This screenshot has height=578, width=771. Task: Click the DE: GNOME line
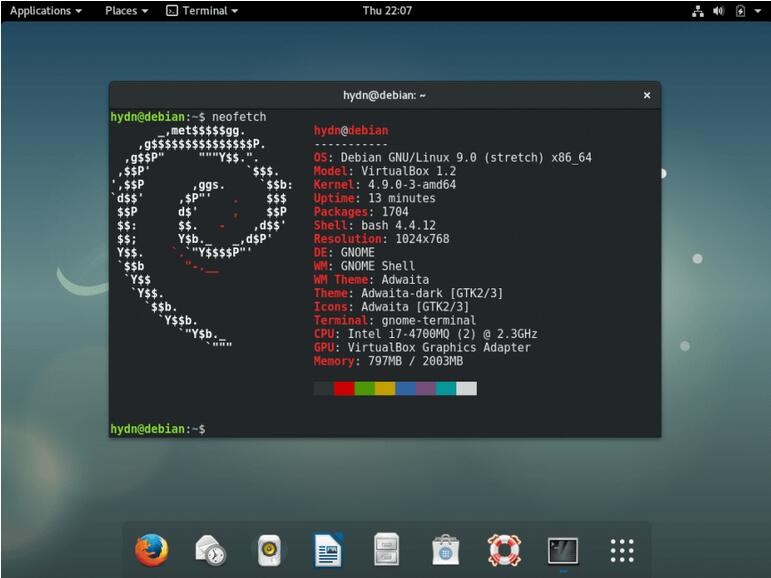point(344,253)
